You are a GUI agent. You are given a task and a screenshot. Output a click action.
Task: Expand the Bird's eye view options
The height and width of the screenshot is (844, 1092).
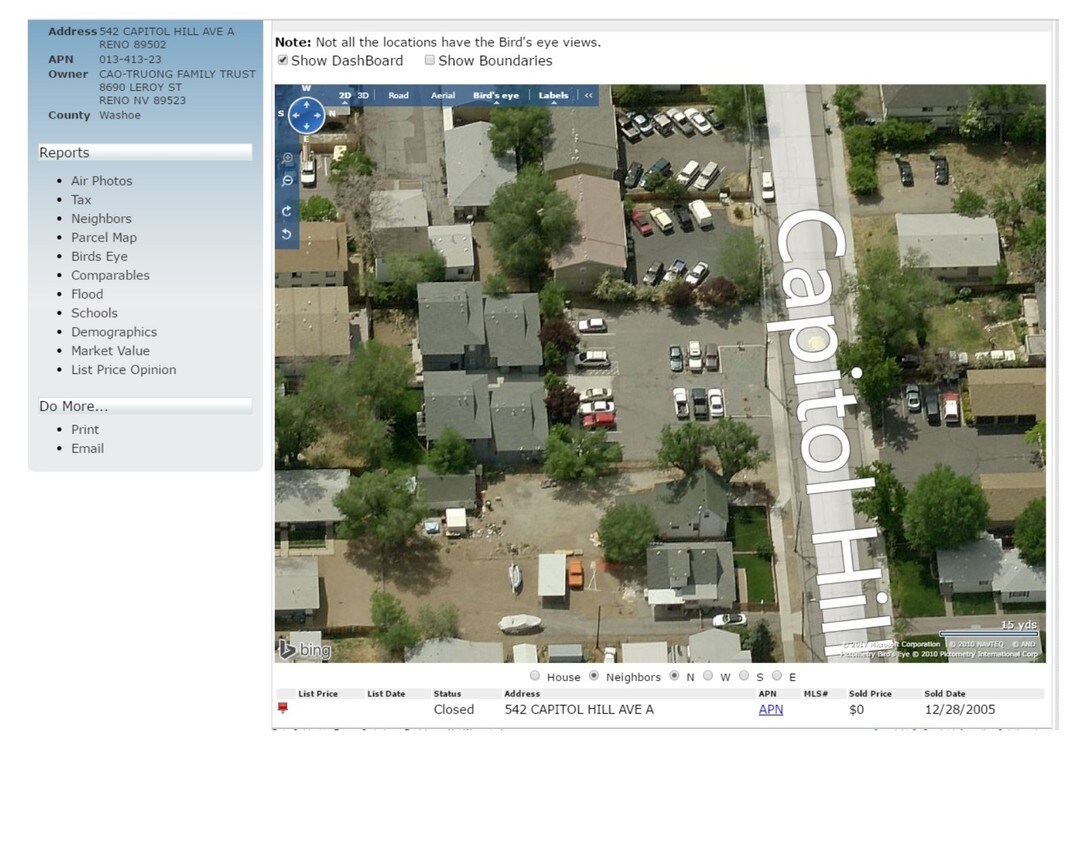point(496,96)
